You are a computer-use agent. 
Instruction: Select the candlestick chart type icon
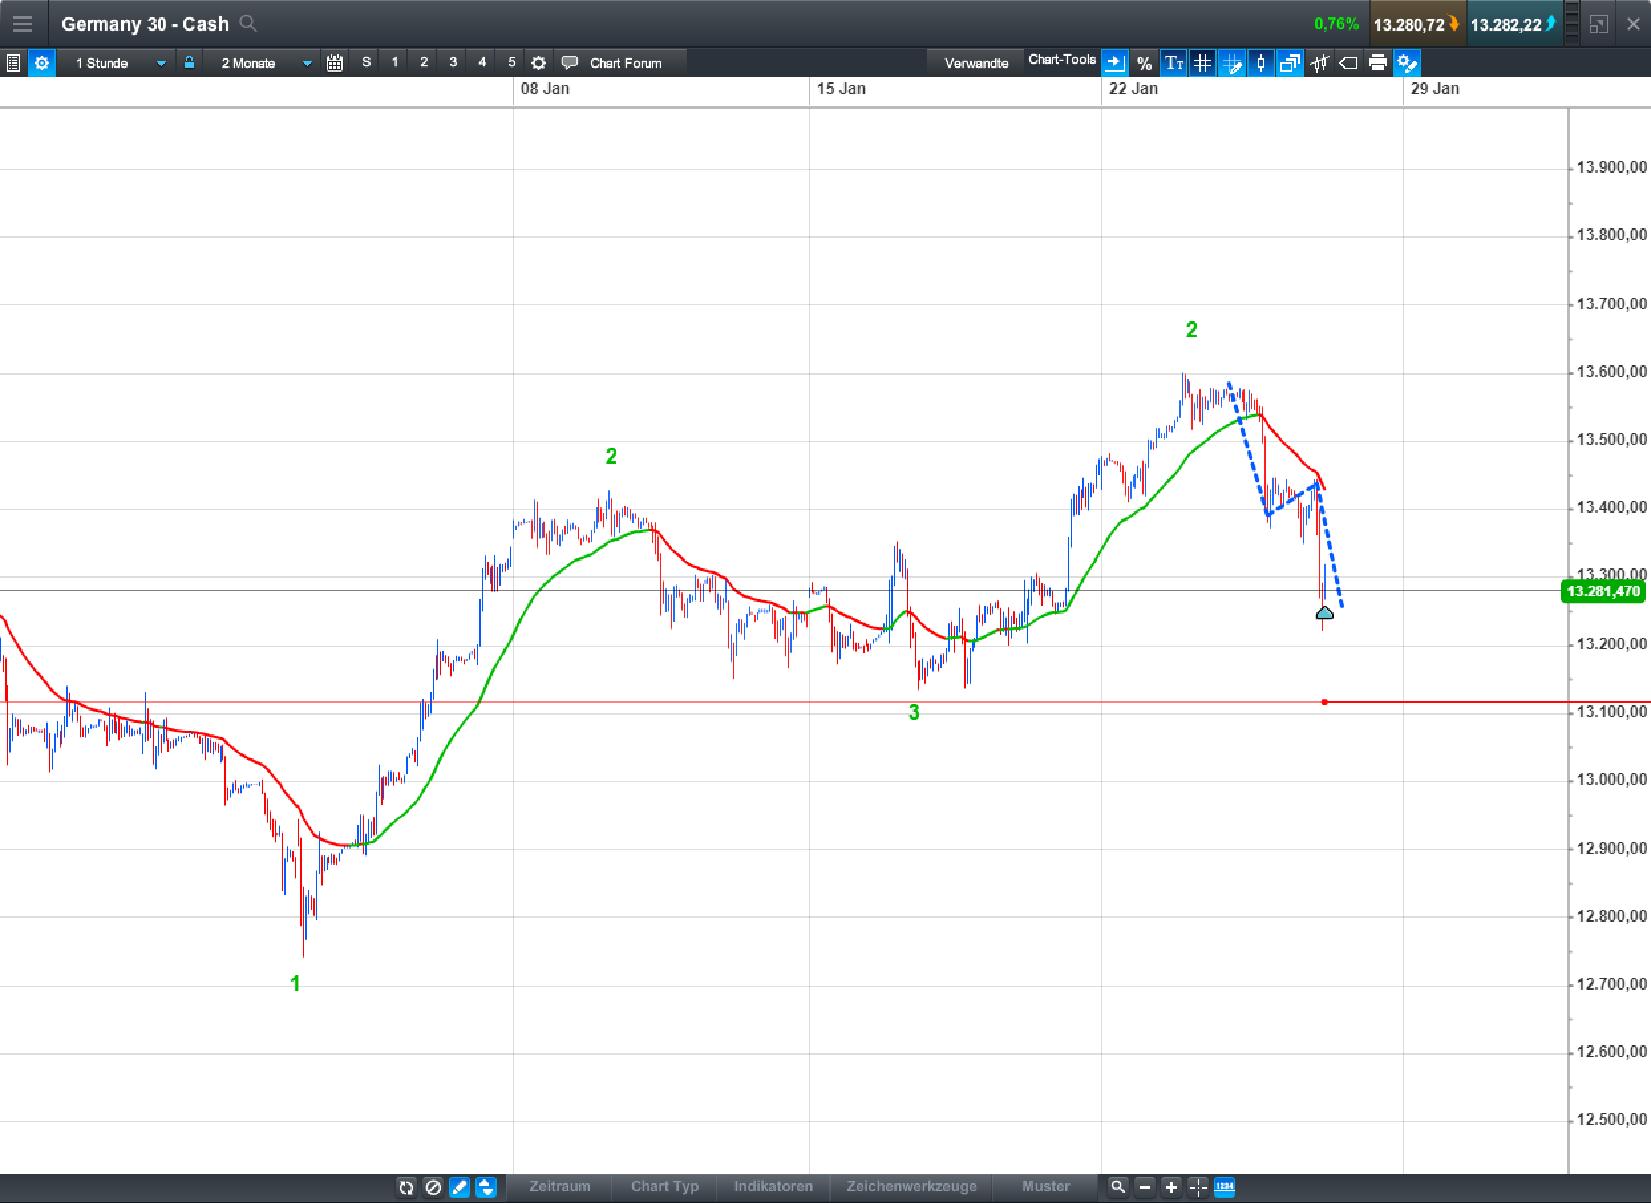1318,62
